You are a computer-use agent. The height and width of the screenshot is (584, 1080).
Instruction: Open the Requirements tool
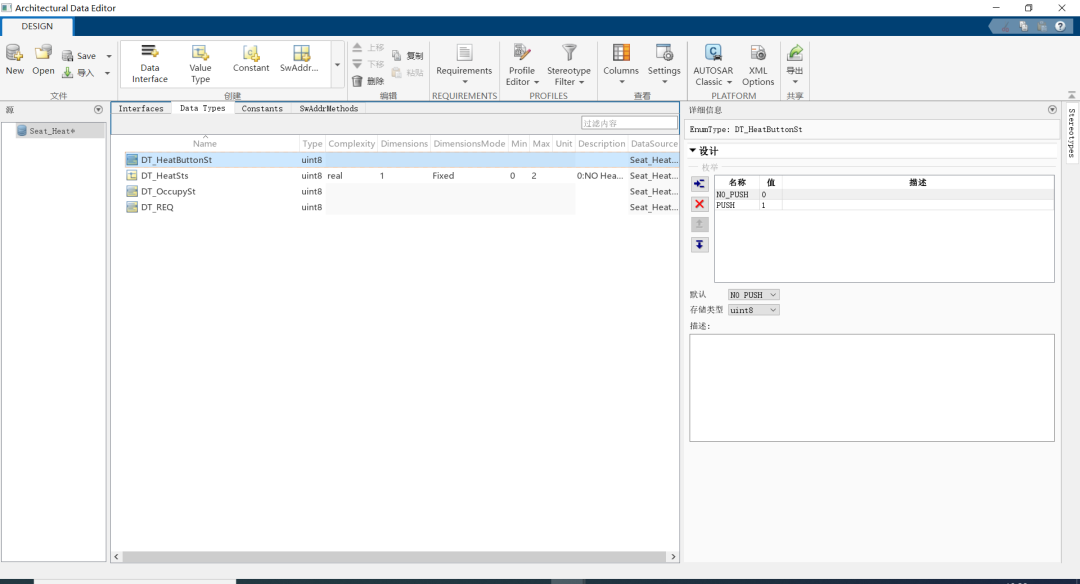click(x=464, y=63)
